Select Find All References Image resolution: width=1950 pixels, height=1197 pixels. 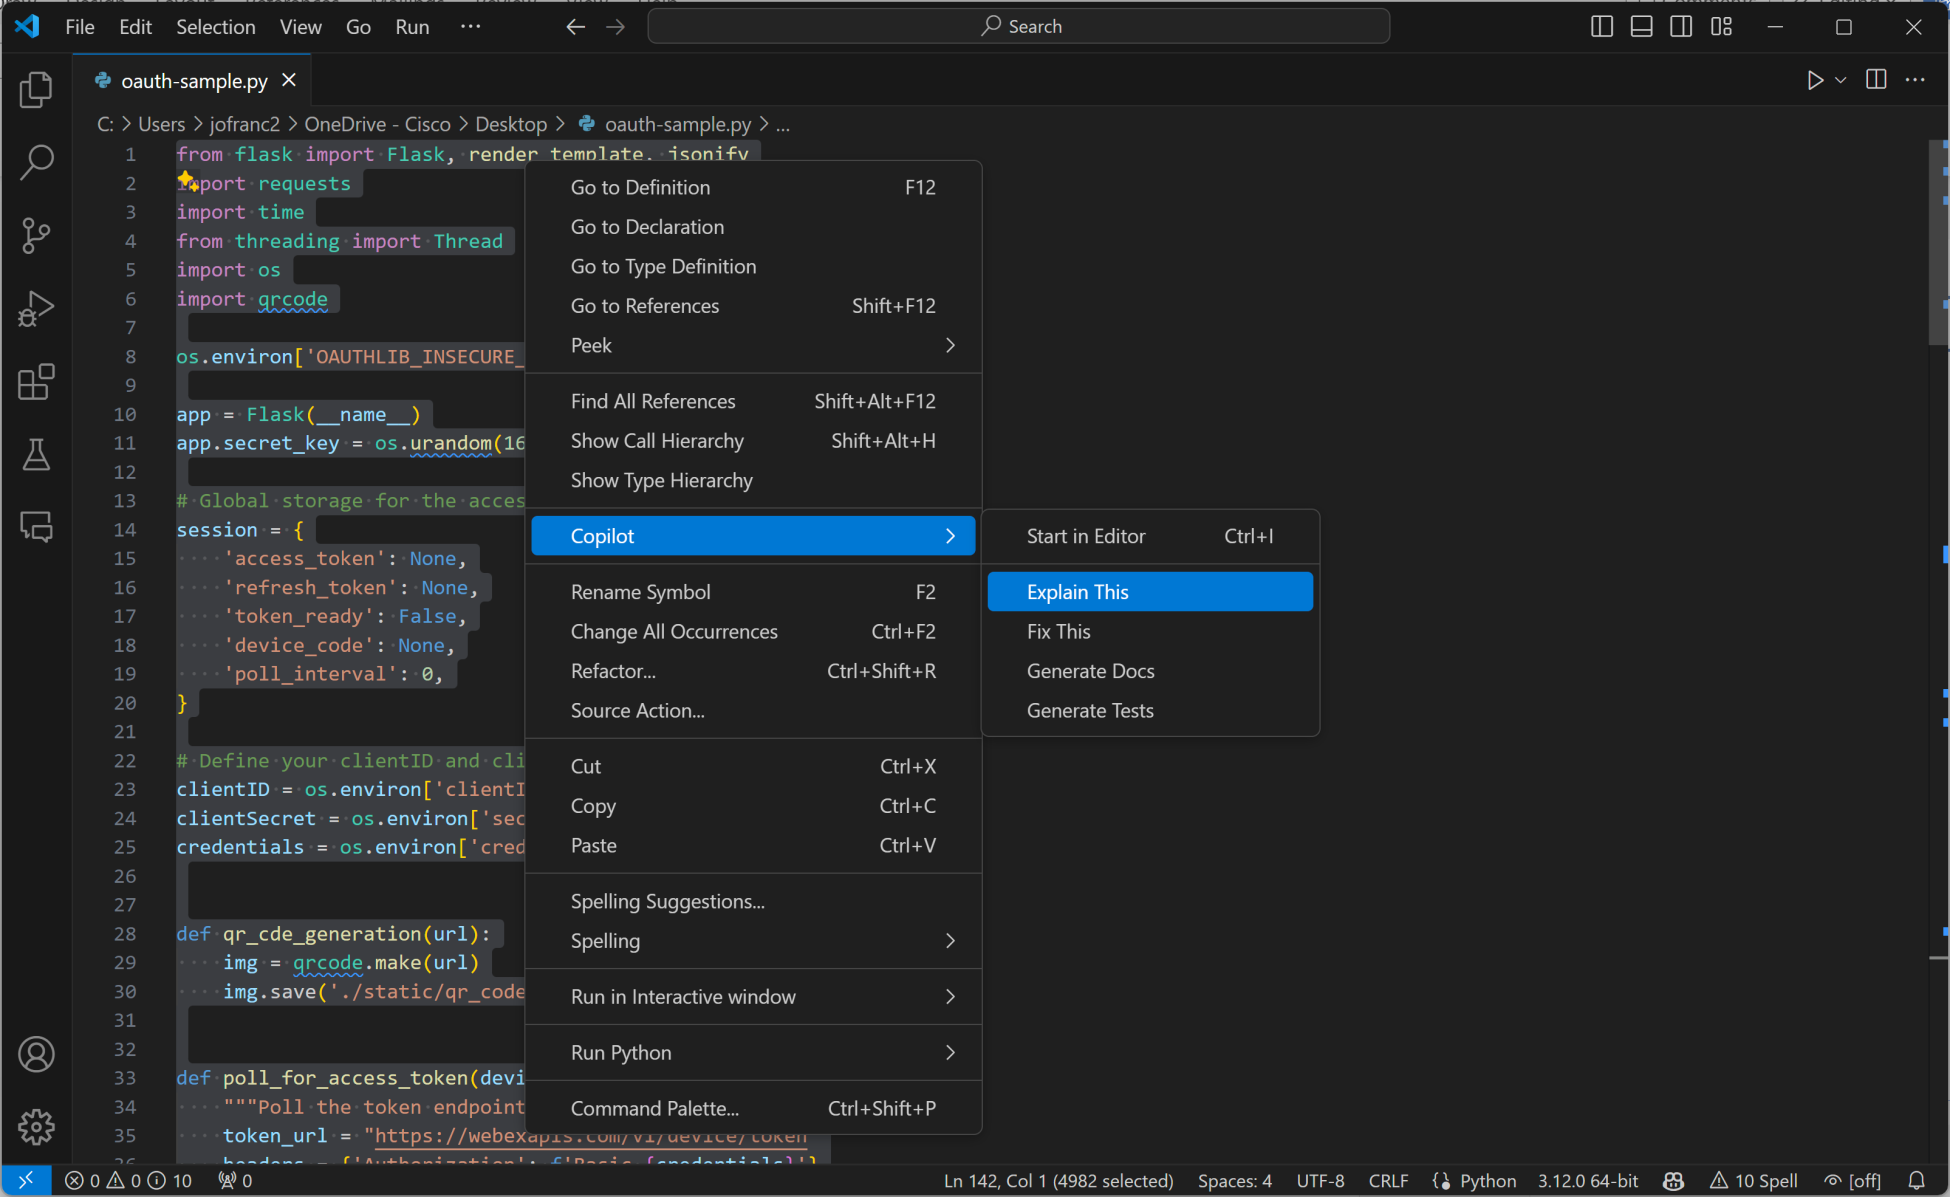(x=753, y=401)
